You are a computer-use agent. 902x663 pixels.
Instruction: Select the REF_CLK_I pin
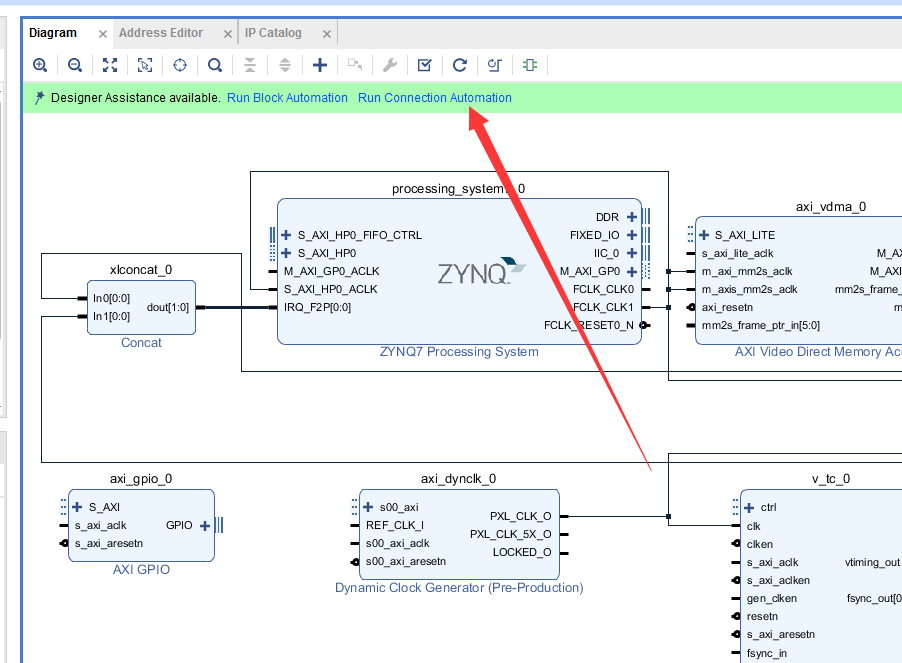point(395,525)
